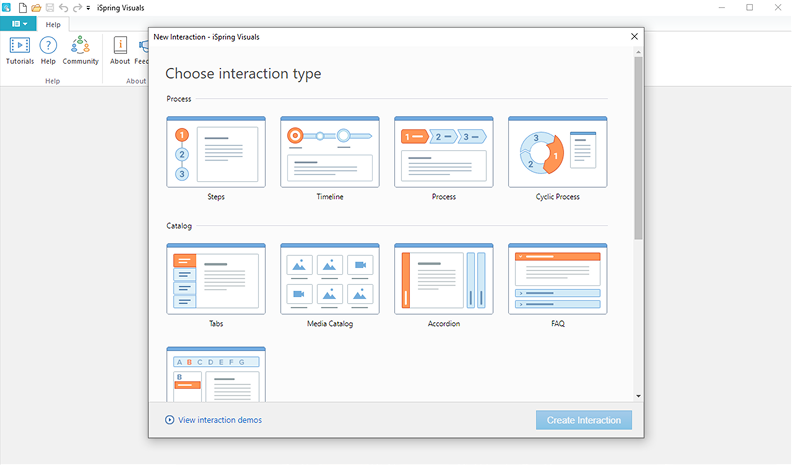792x465 pixels.
Task: Click the Help question mark icon
Action: click(48, 49)
